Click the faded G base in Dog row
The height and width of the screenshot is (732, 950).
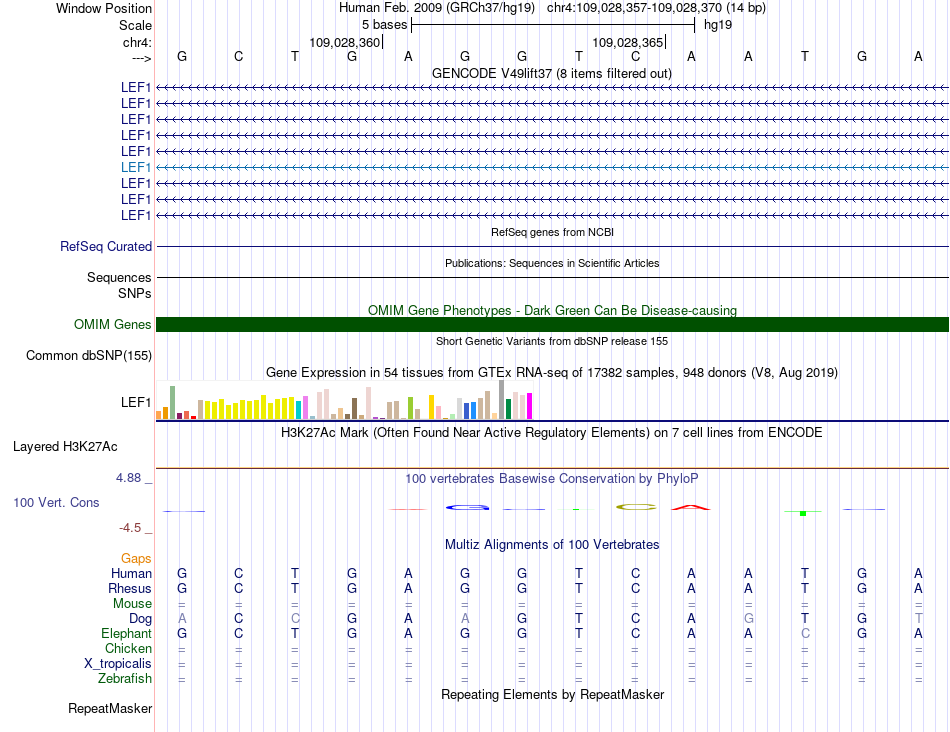[748, 619]
